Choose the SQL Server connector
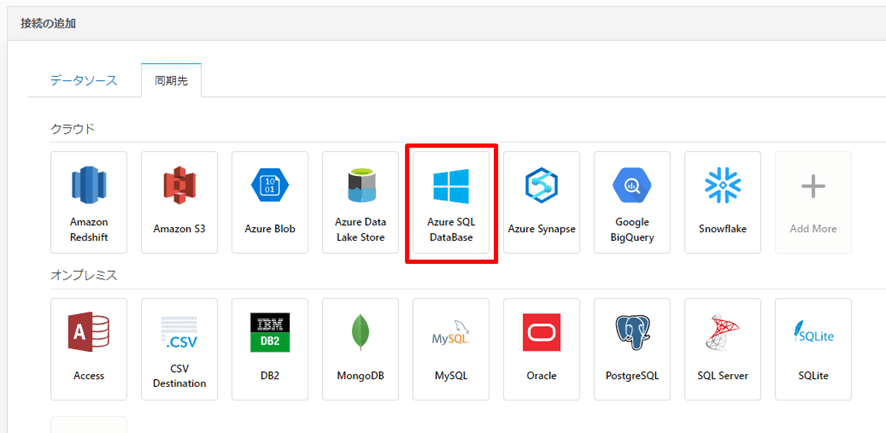The image size is (886, 433). 722,348
